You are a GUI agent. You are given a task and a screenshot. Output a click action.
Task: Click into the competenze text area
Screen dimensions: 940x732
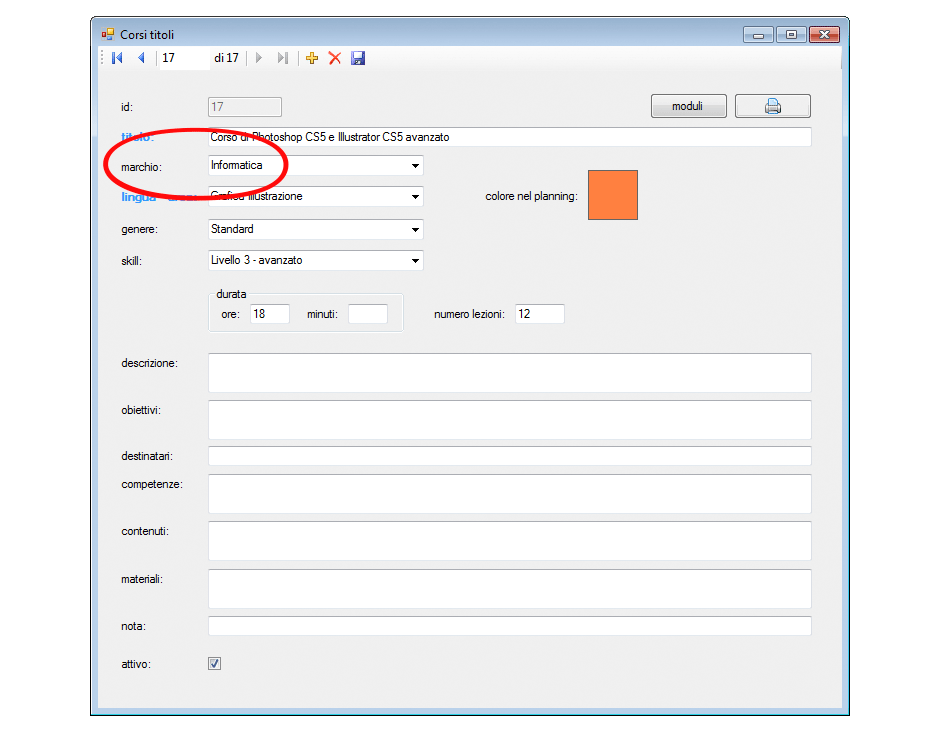[510, 494]
